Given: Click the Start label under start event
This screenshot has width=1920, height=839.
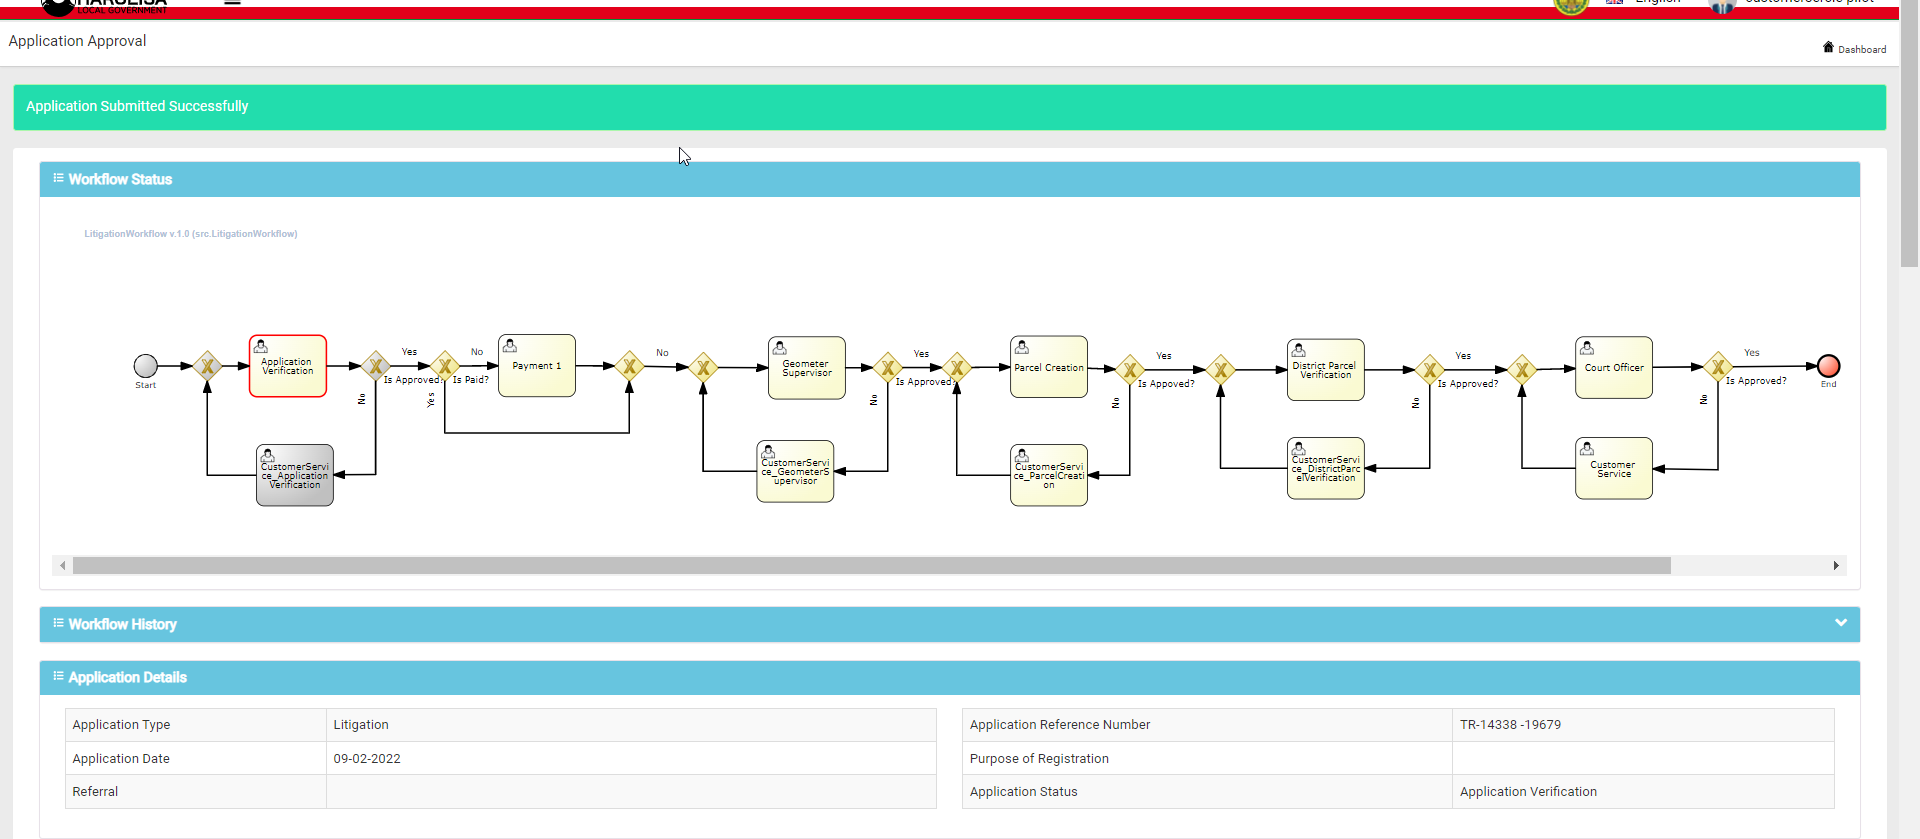Looking at the screenshot, I should [146, 385].
